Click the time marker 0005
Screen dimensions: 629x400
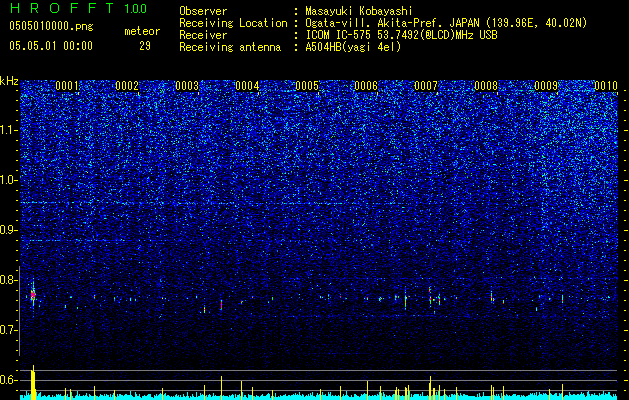307,86
